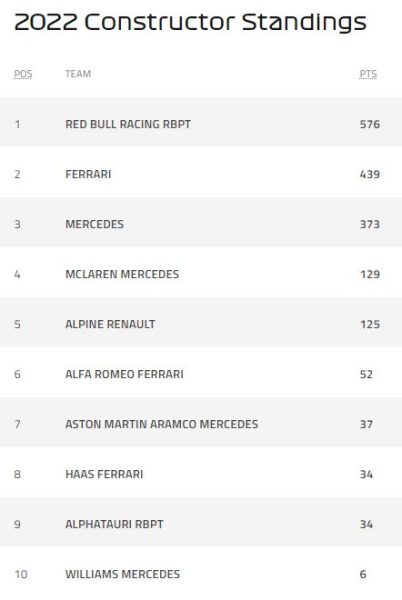This screenshot has height=600, width=402.
Task: Click the 6 points value for Williams
Action: click(x=363, y=574)
